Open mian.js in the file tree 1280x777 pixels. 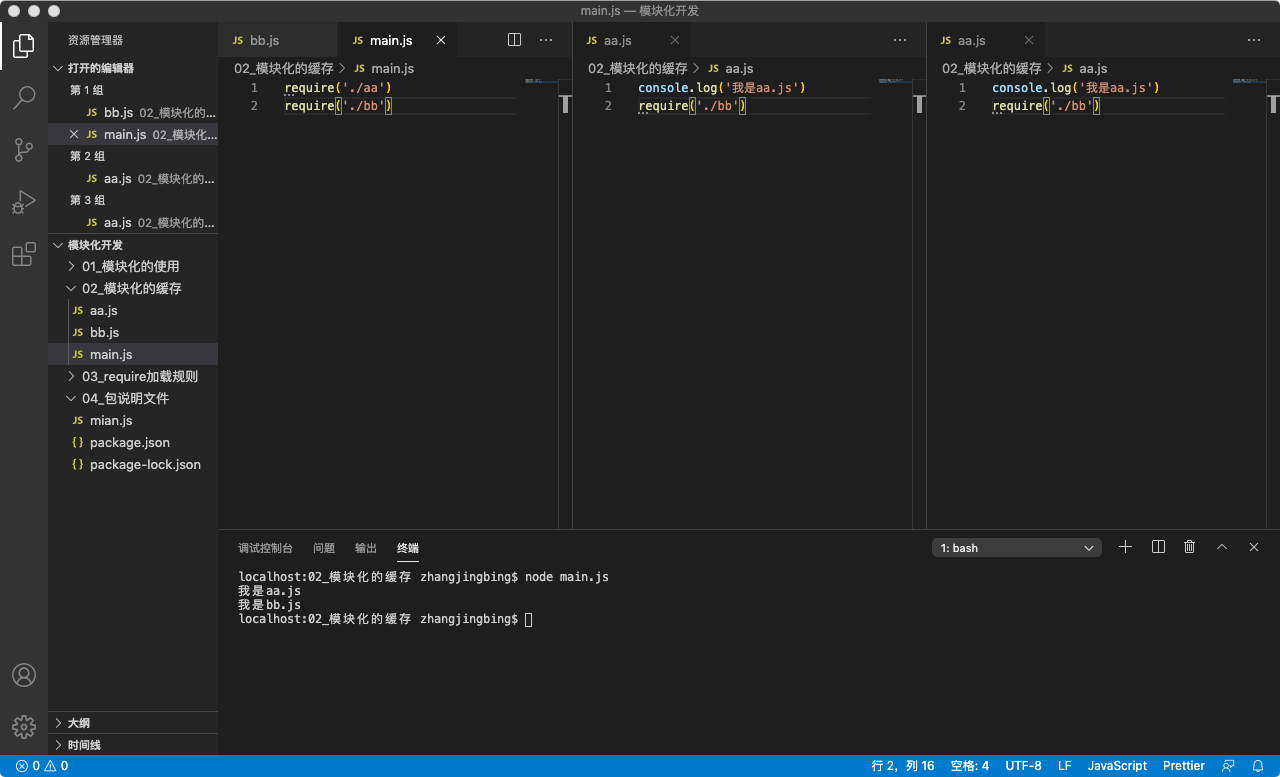(x=133, y=420)
